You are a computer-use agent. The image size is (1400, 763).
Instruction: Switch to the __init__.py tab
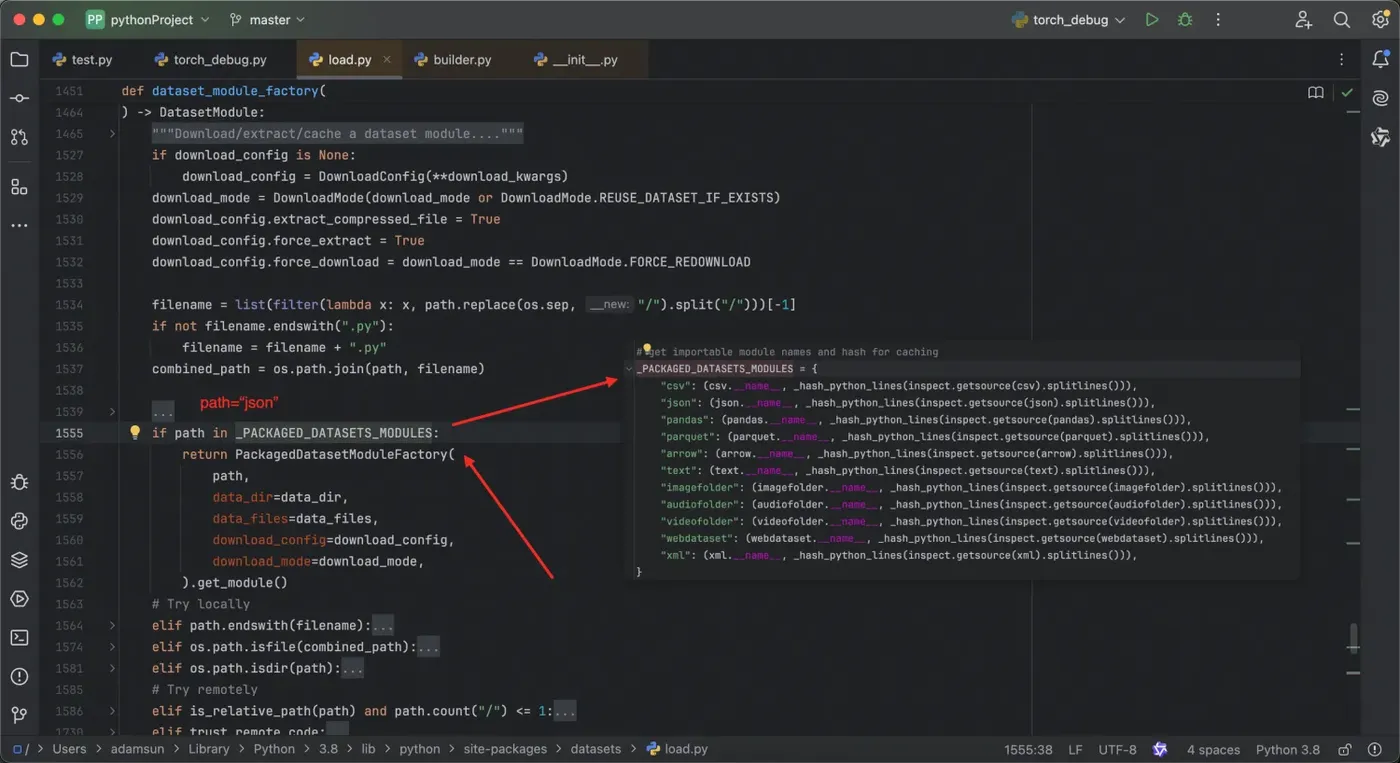click(x=576, y=60)
